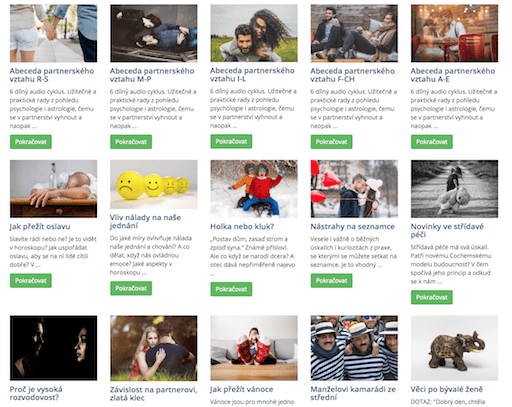Click Pokračovat under Abeceda partnerského vztahu A-E
Image resolution: width=512 pixels, height=407 pixels.
point(432,142)
